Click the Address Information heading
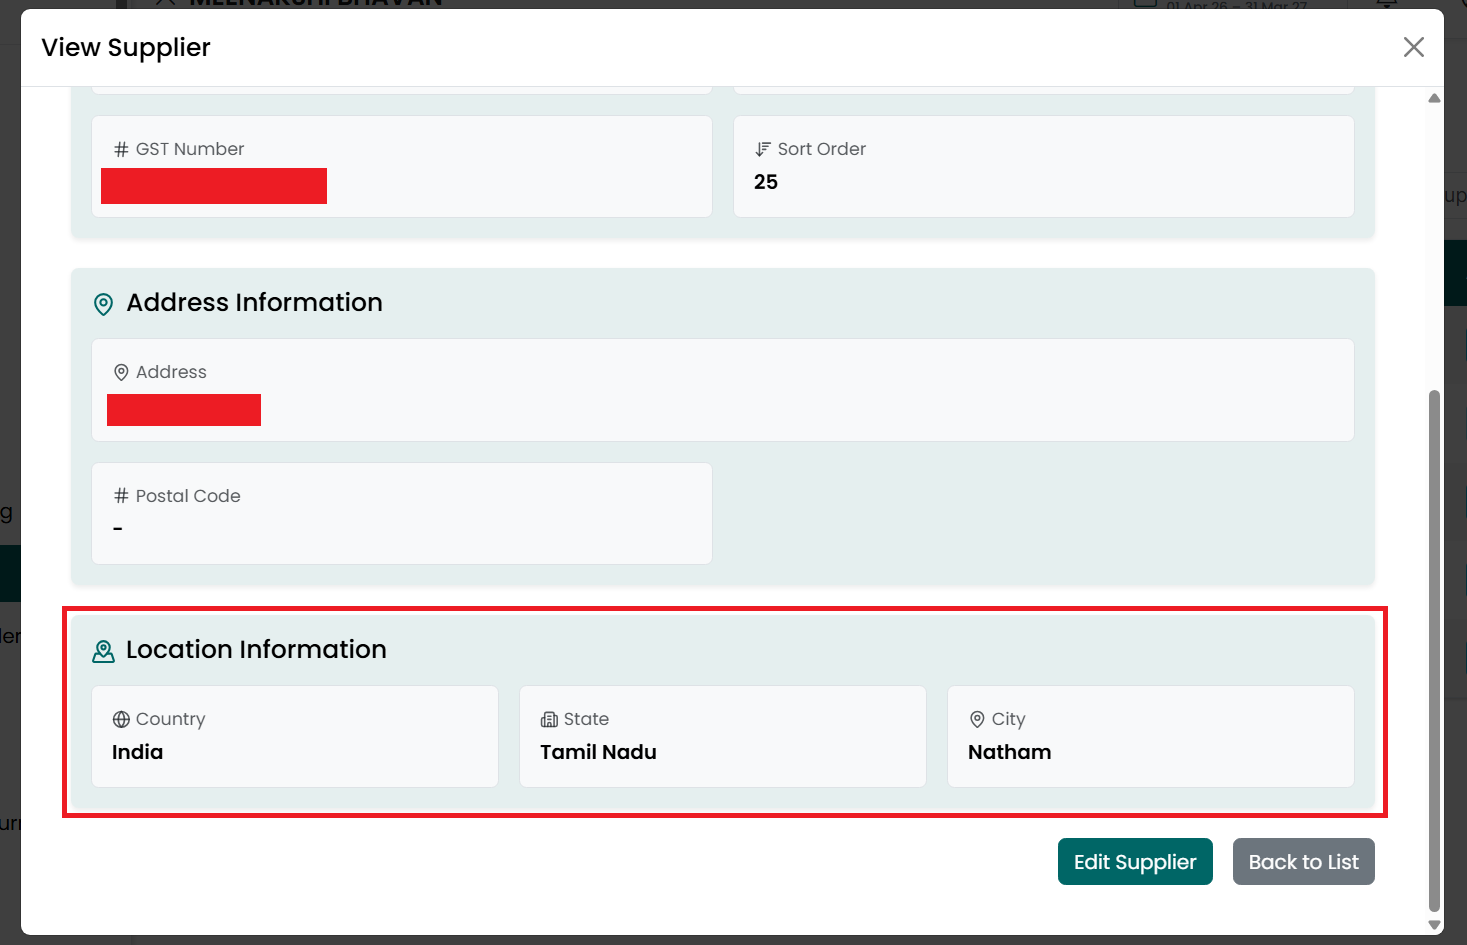The height and width of the screenshot is (945, 1467). [x=254, y=303]
